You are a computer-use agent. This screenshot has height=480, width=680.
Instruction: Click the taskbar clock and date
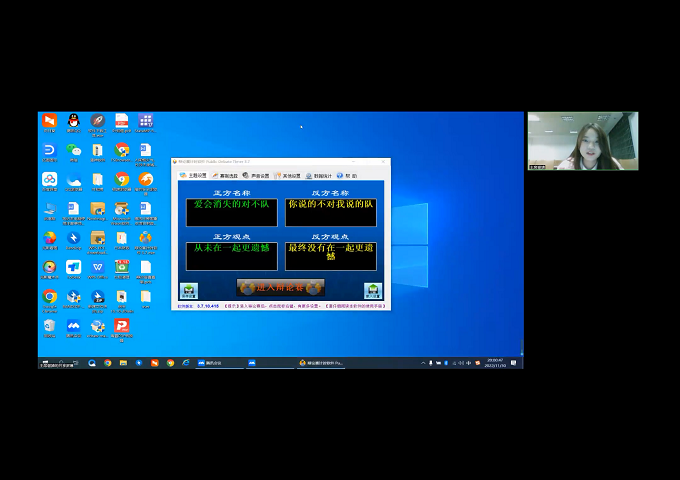(495, 363)
